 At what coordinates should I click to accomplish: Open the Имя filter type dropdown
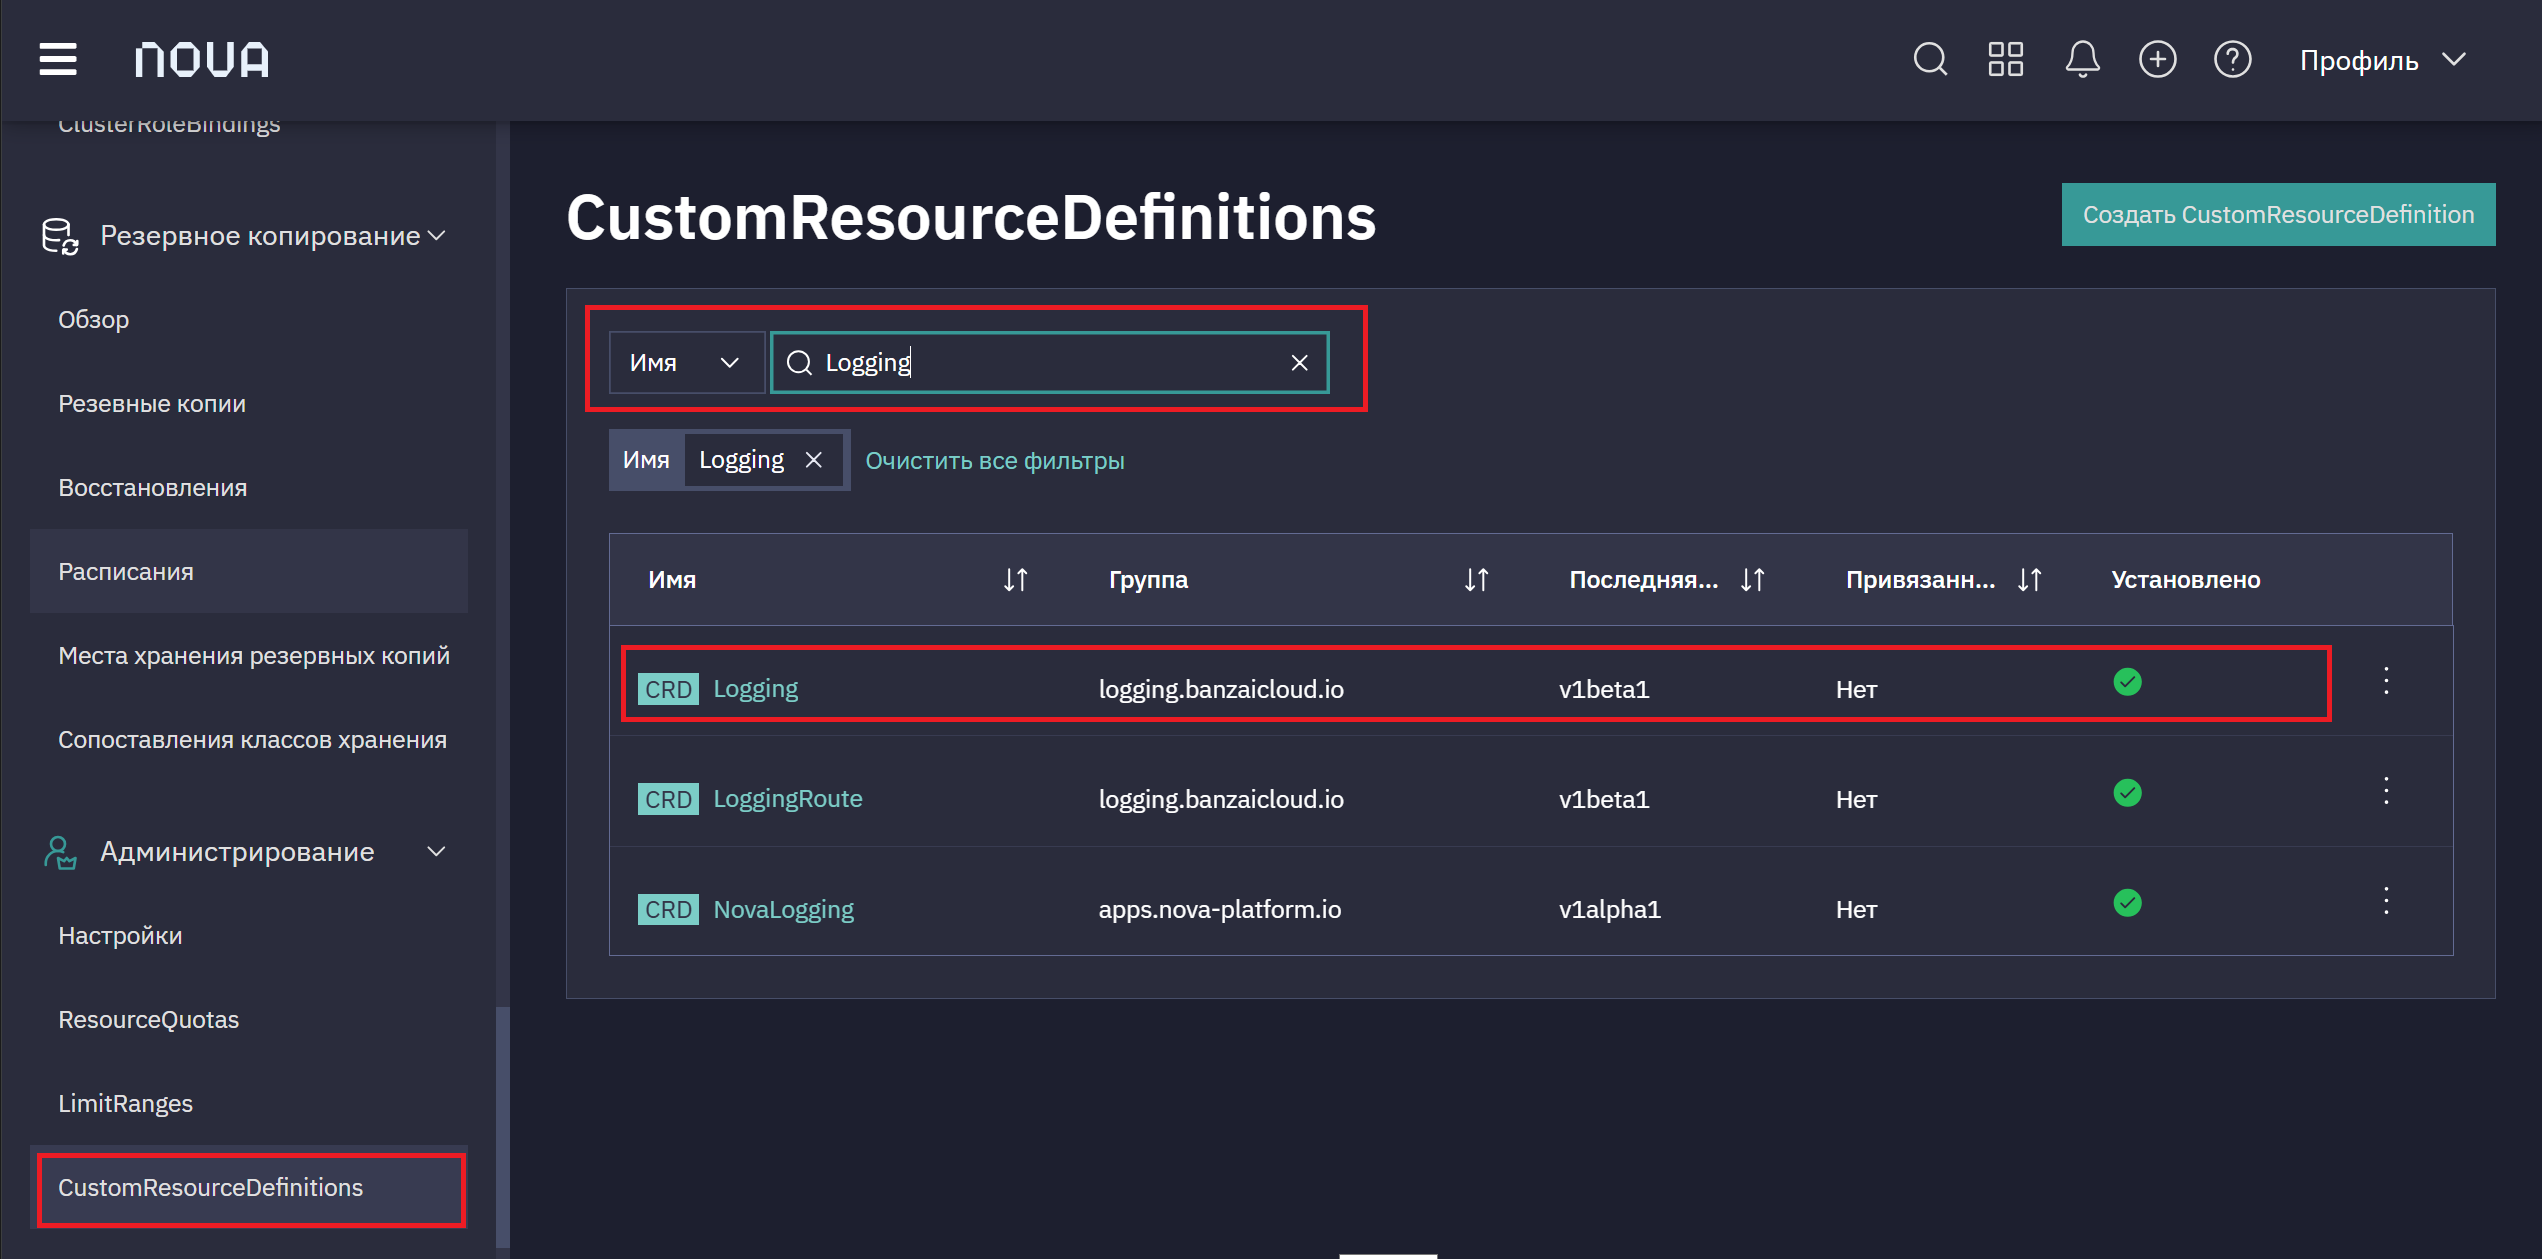point(686,362)
